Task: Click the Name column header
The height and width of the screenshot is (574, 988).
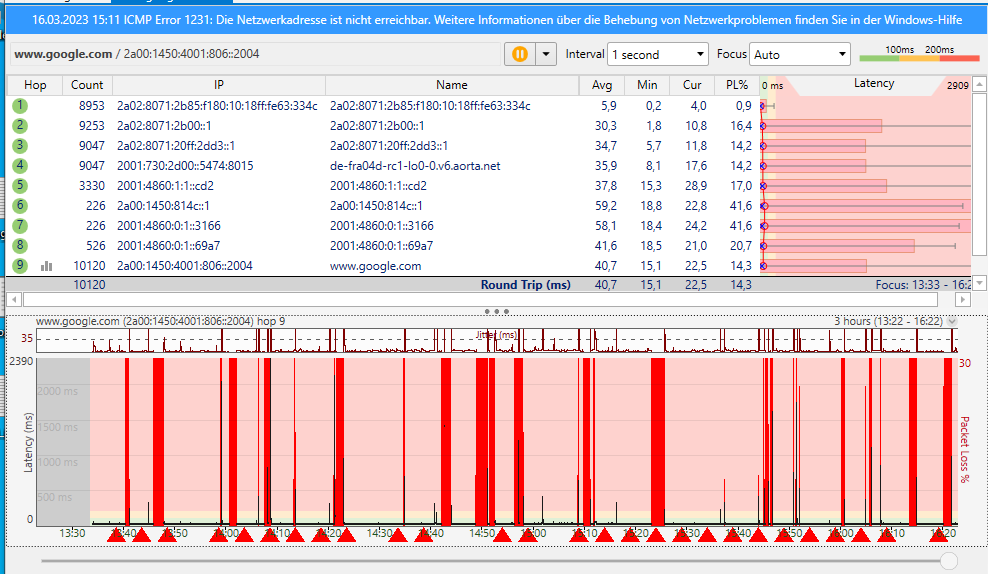Action: (x=452, y=85)
